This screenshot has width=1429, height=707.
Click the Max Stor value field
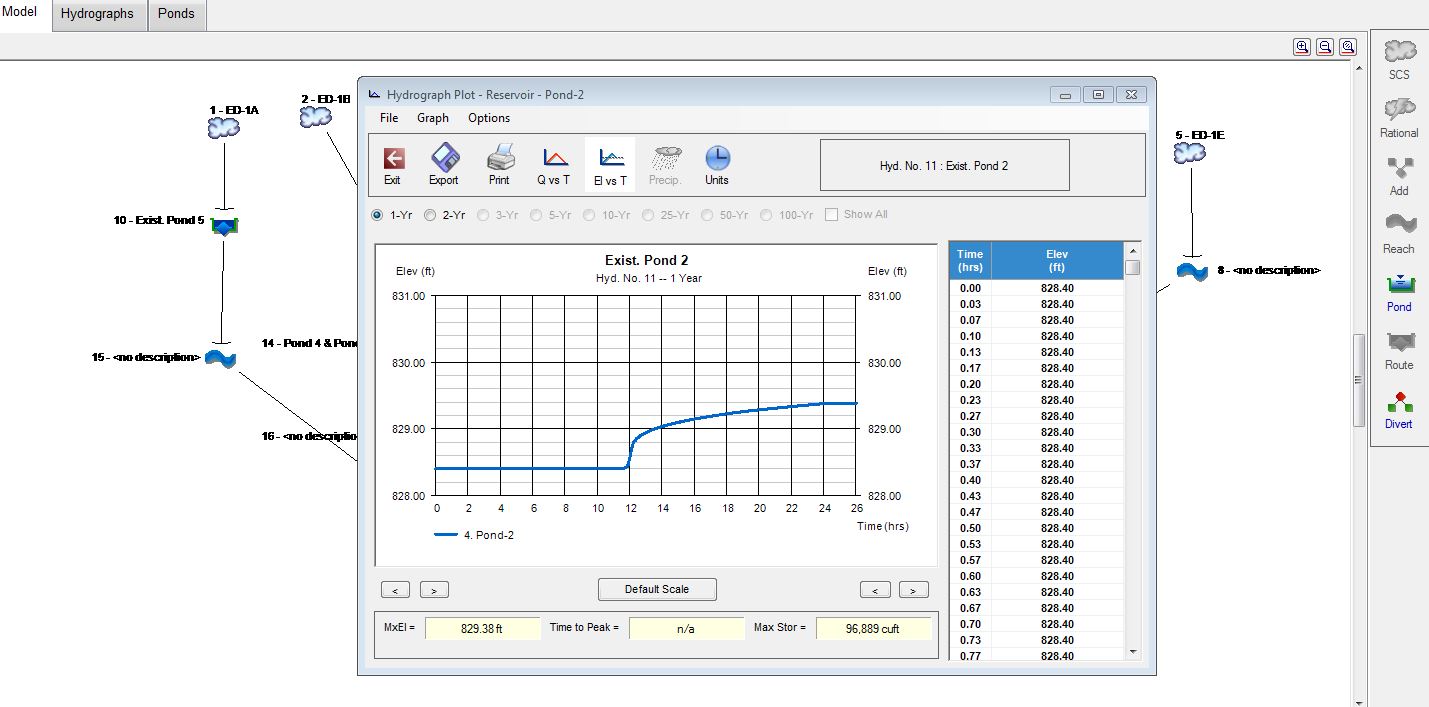[873, 629]
